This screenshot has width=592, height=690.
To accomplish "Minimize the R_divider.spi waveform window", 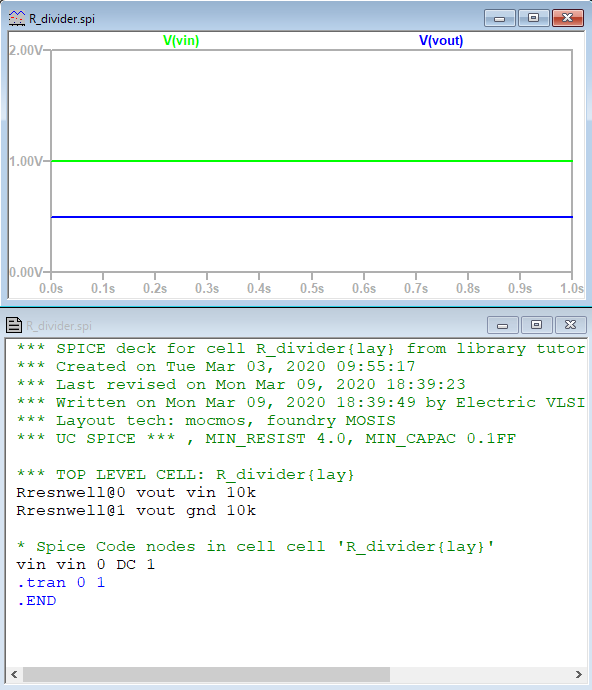I will 500,18.
